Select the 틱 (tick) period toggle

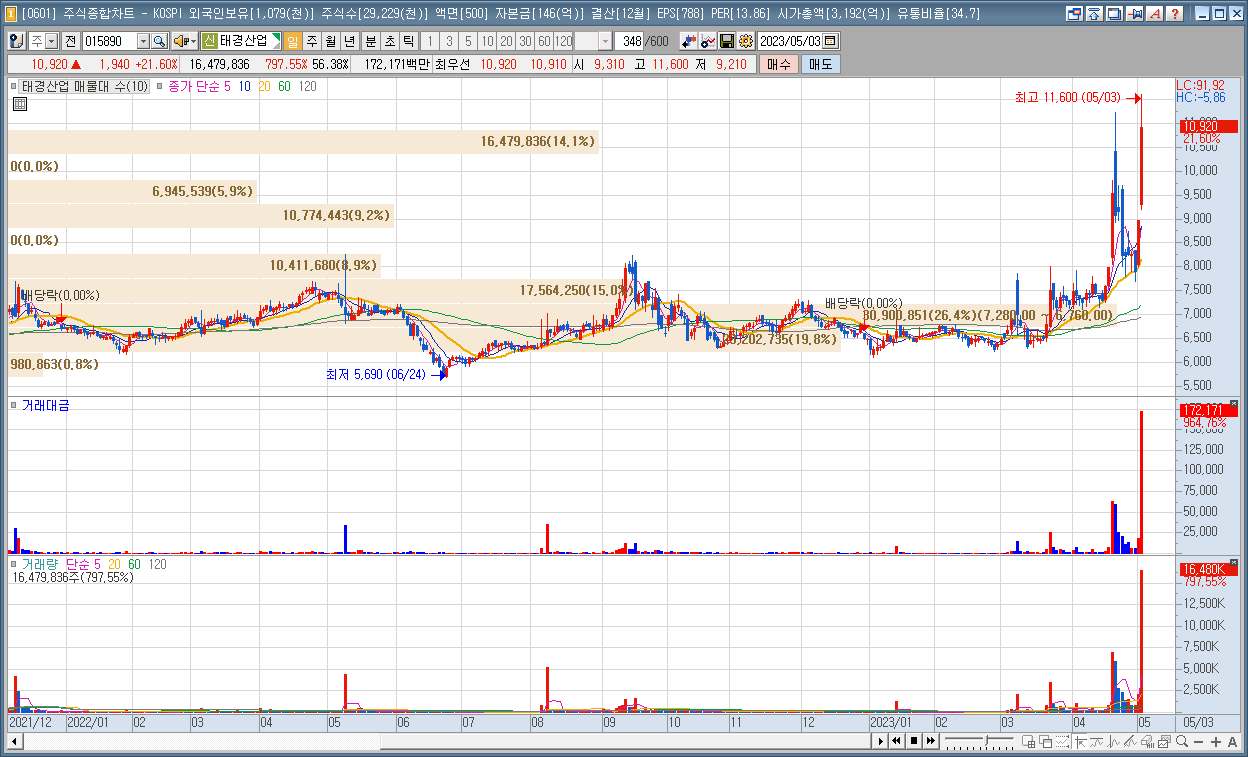(x=408, y=41)
